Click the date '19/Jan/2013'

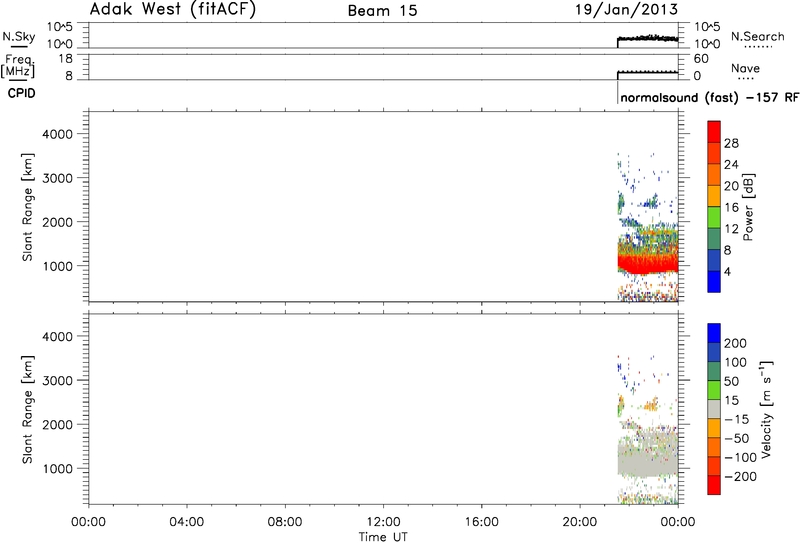[x=627, y=10]
